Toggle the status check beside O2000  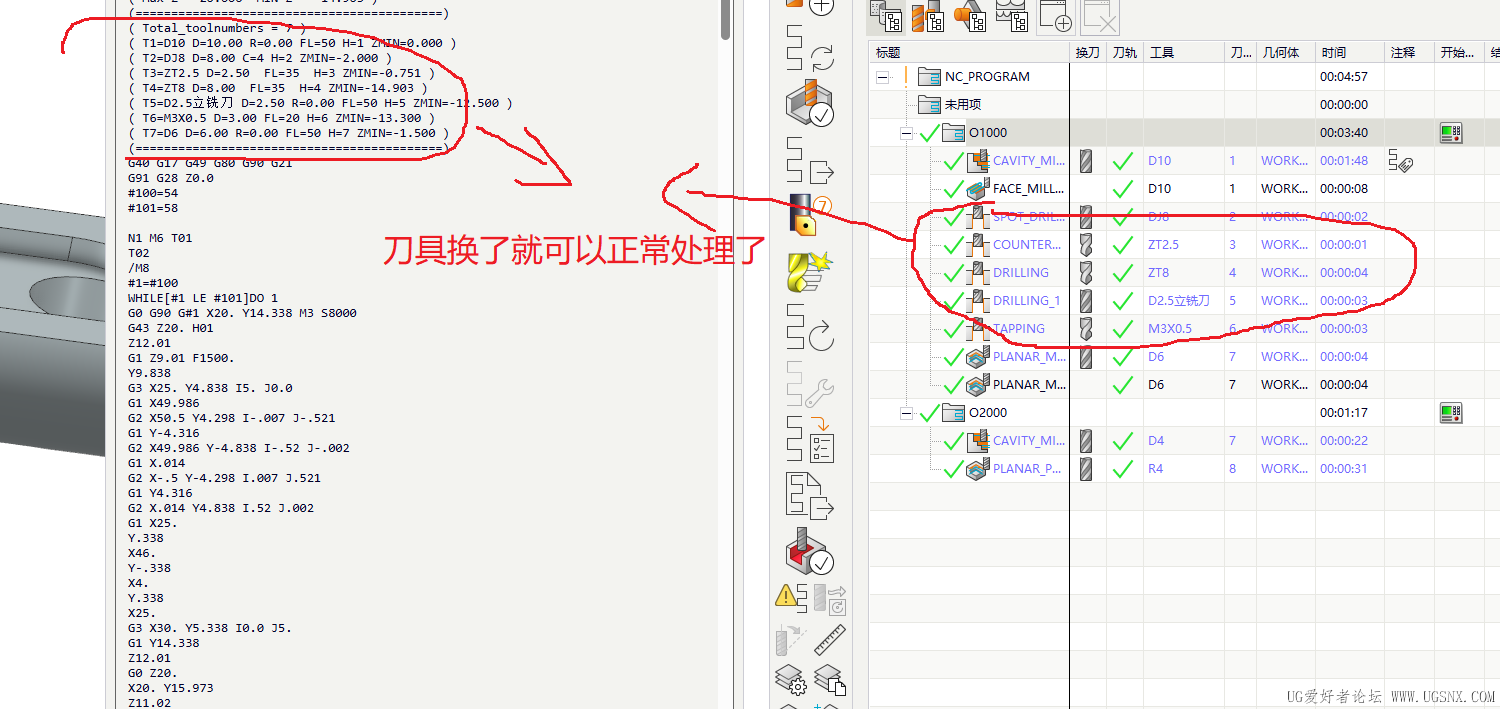coord(929,412)
